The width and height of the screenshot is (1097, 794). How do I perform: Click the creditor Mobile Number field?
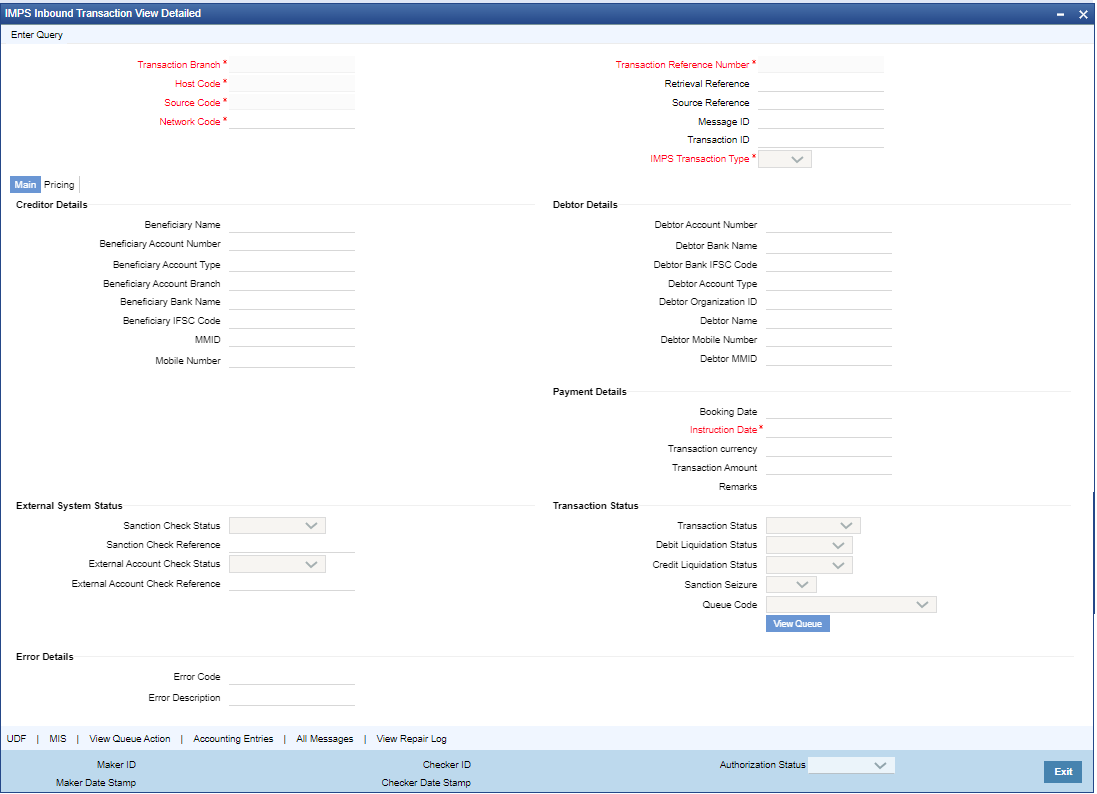pyautogui.click(x=292, y=360)
